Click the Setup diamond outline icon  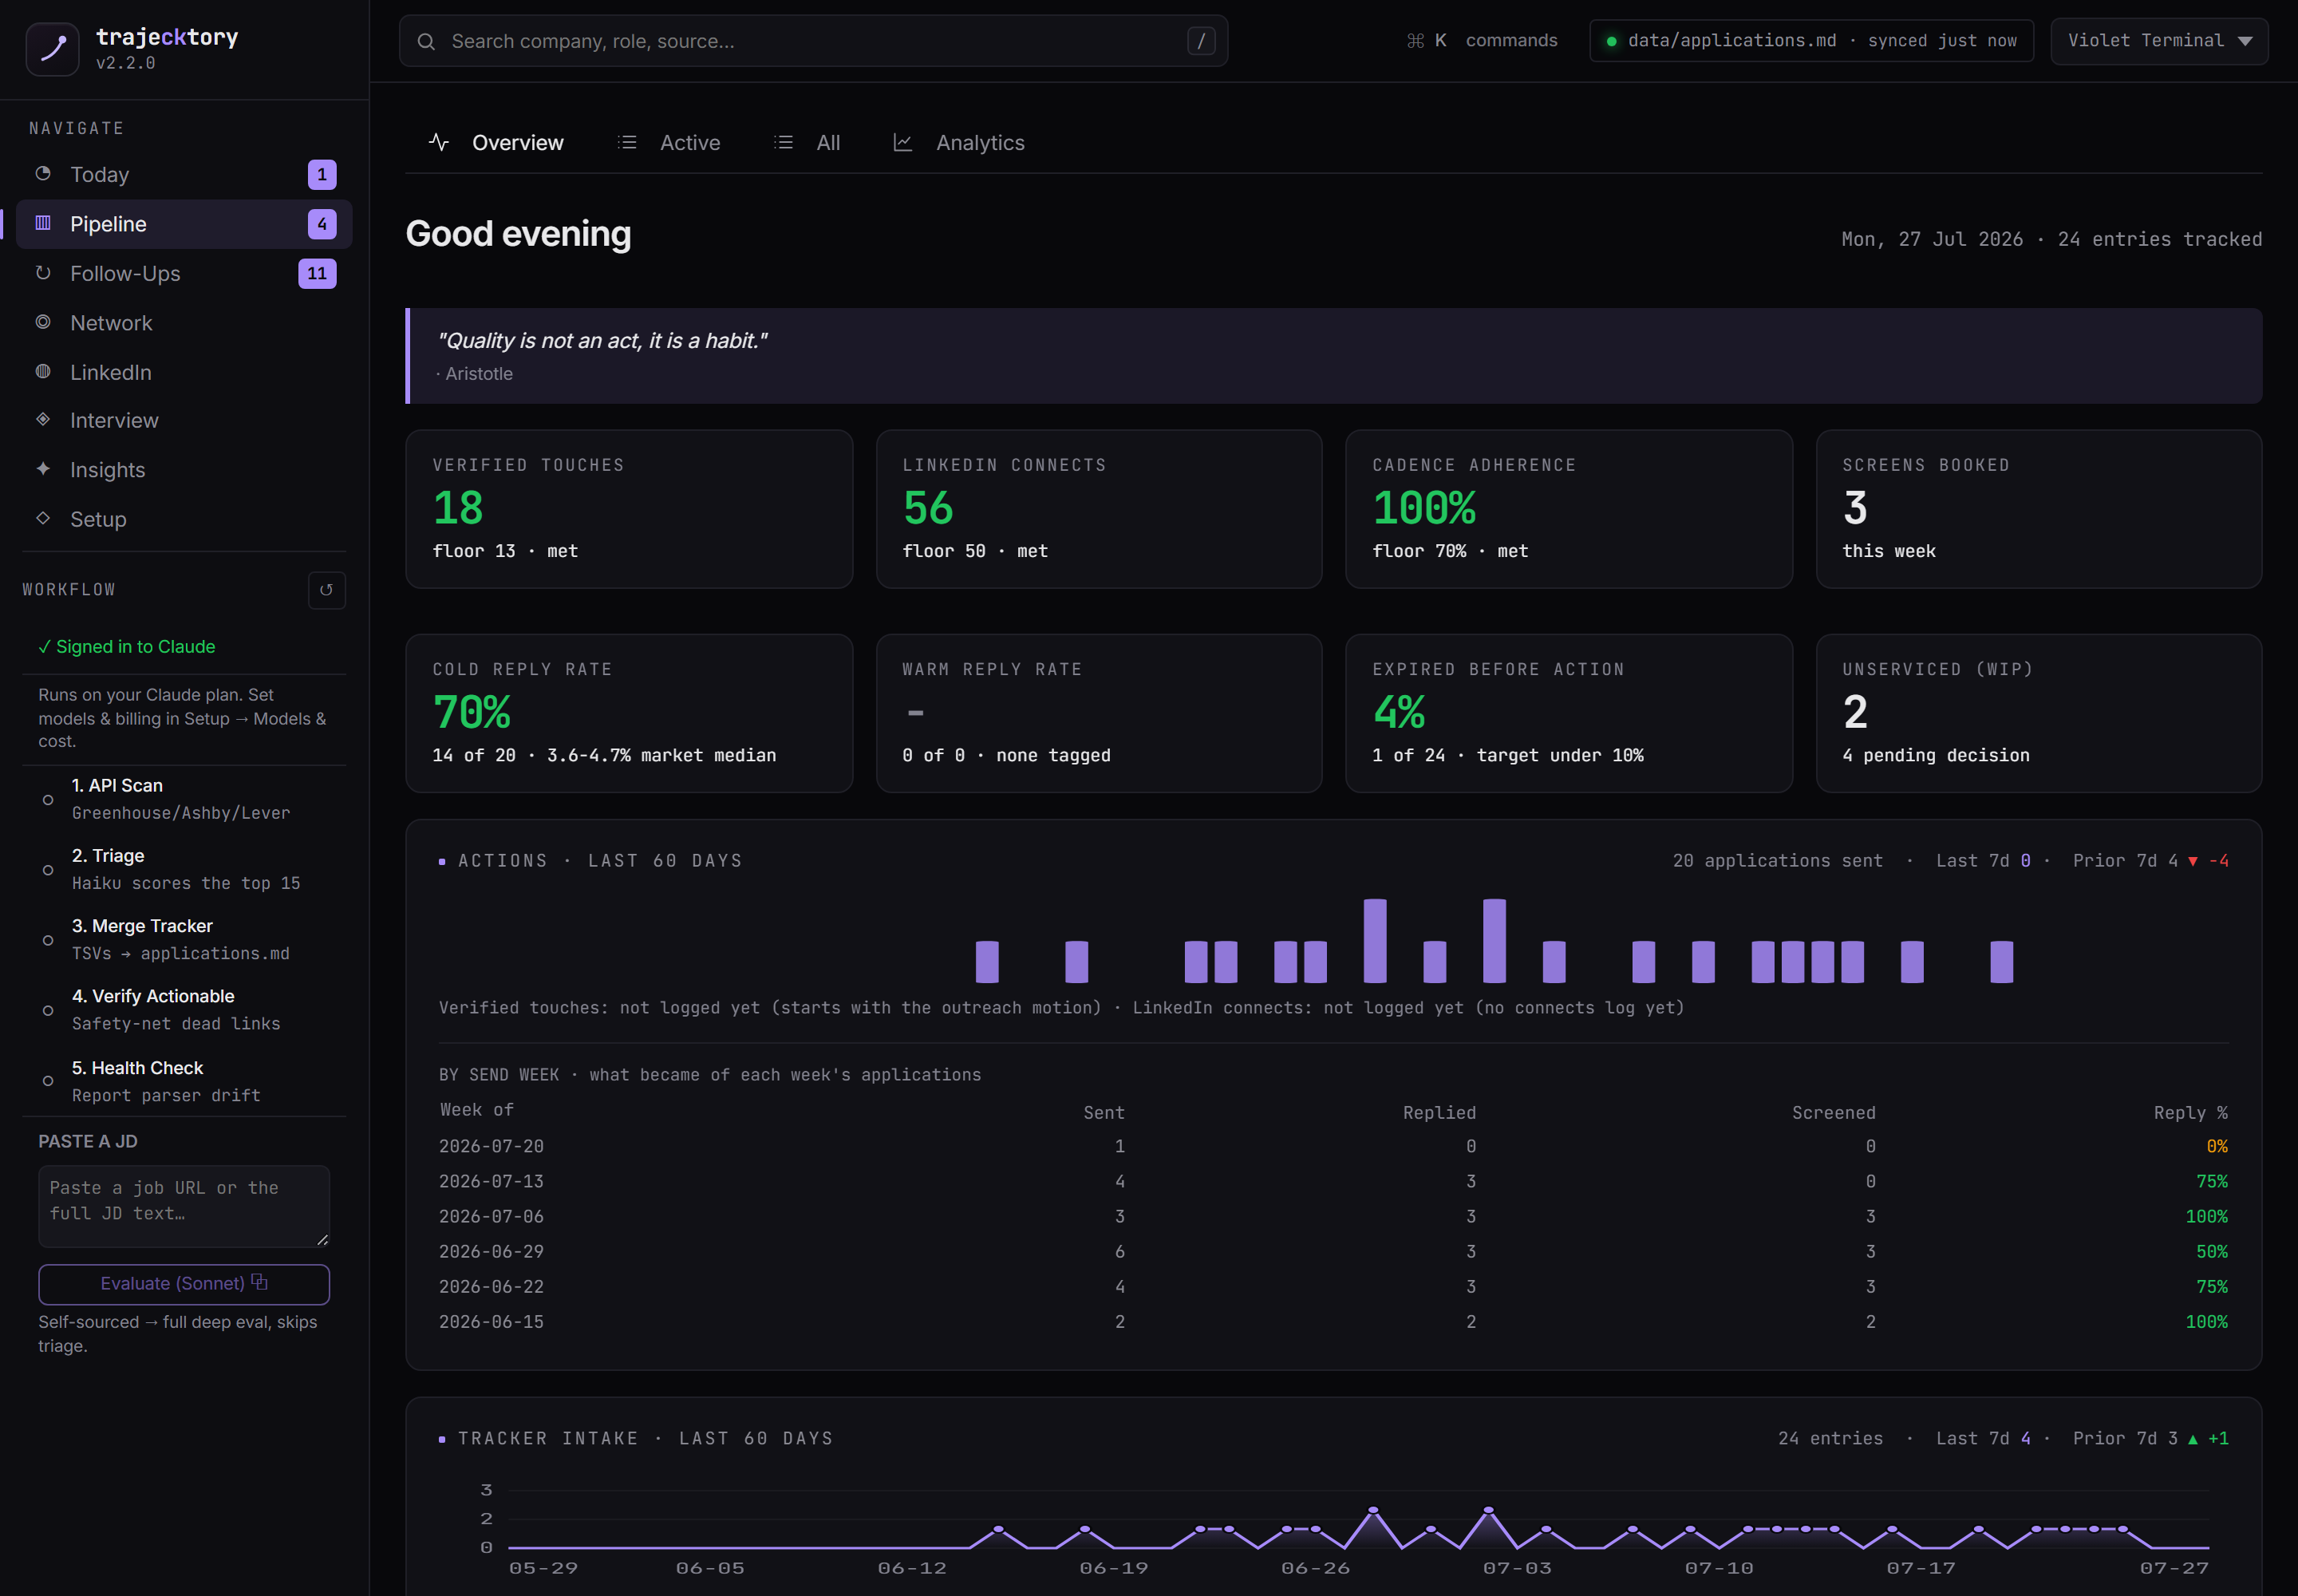tap(43, 518)
